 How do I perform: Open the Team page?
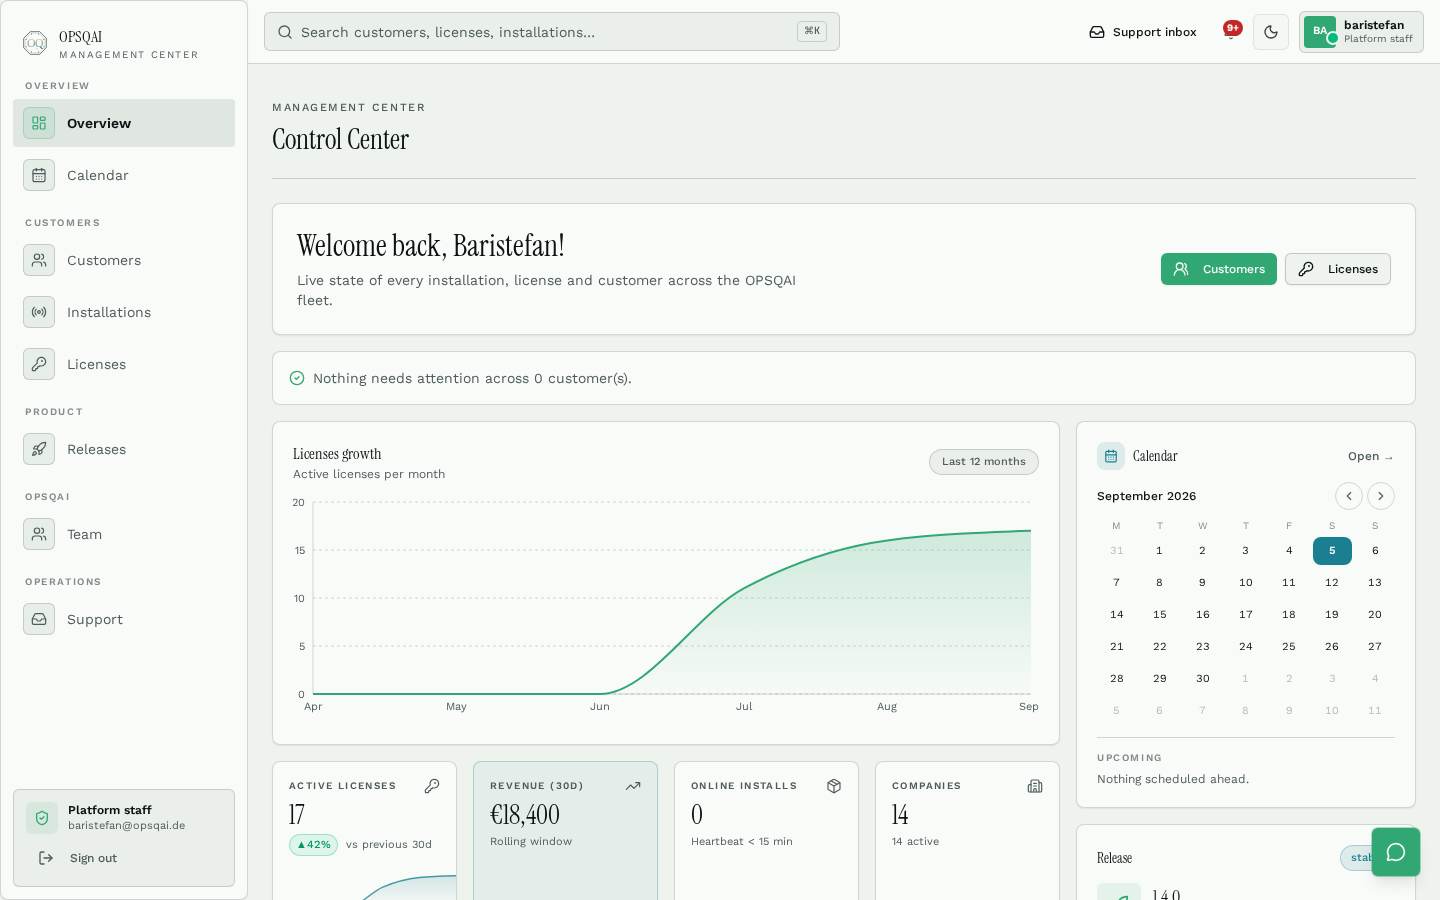[x=124, y=534]
